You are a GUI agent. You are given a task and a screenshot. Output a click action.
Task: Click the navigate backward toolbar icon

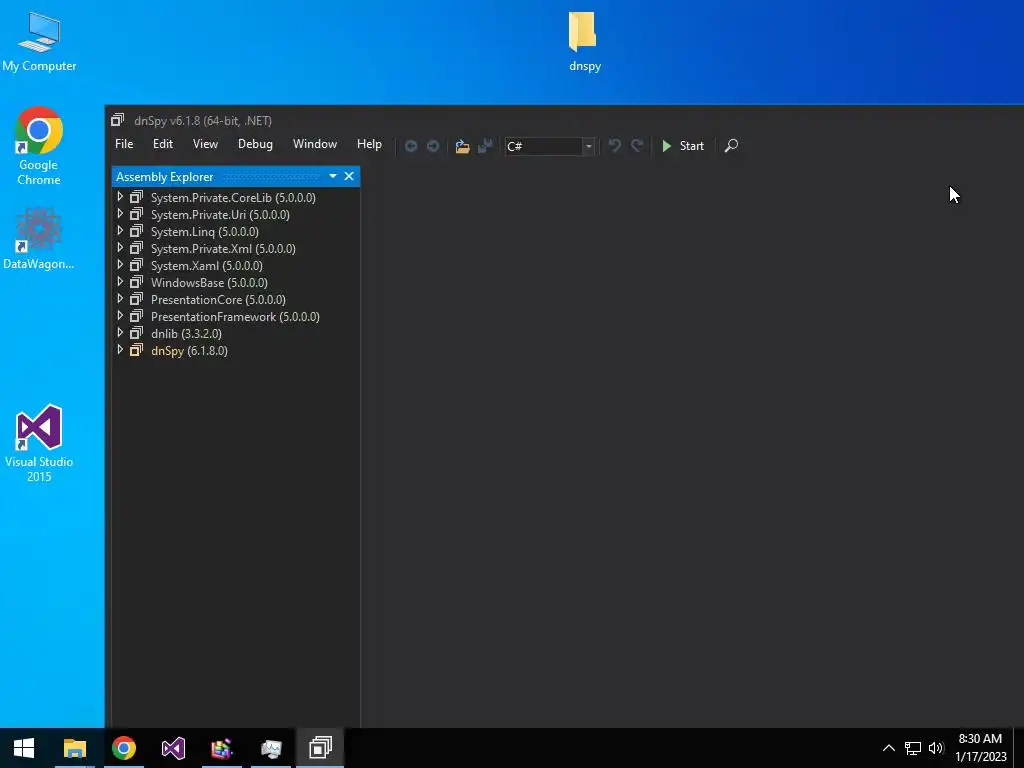pos(411,146)
